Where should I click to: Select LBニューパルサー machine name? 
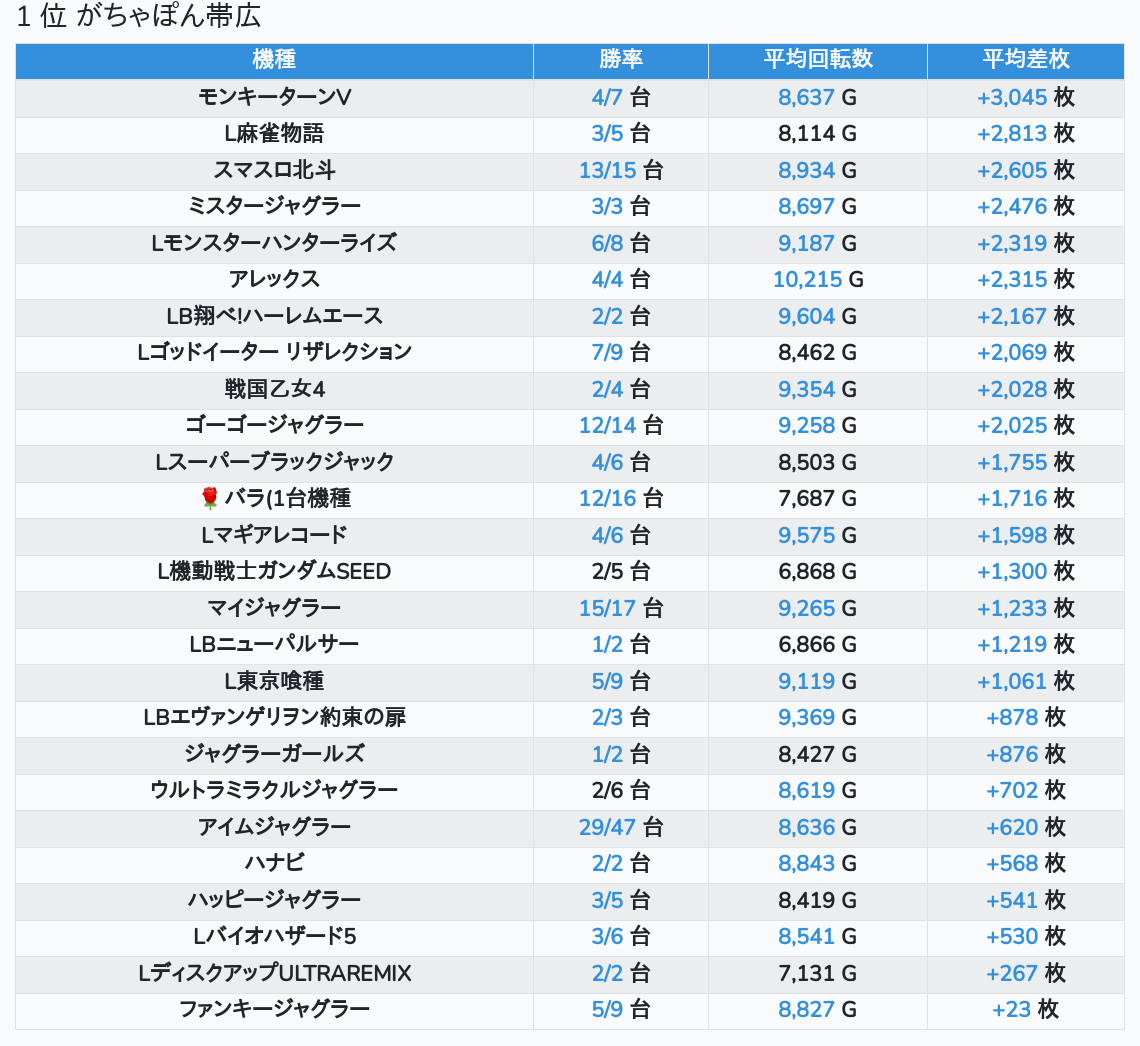(274, 645)
